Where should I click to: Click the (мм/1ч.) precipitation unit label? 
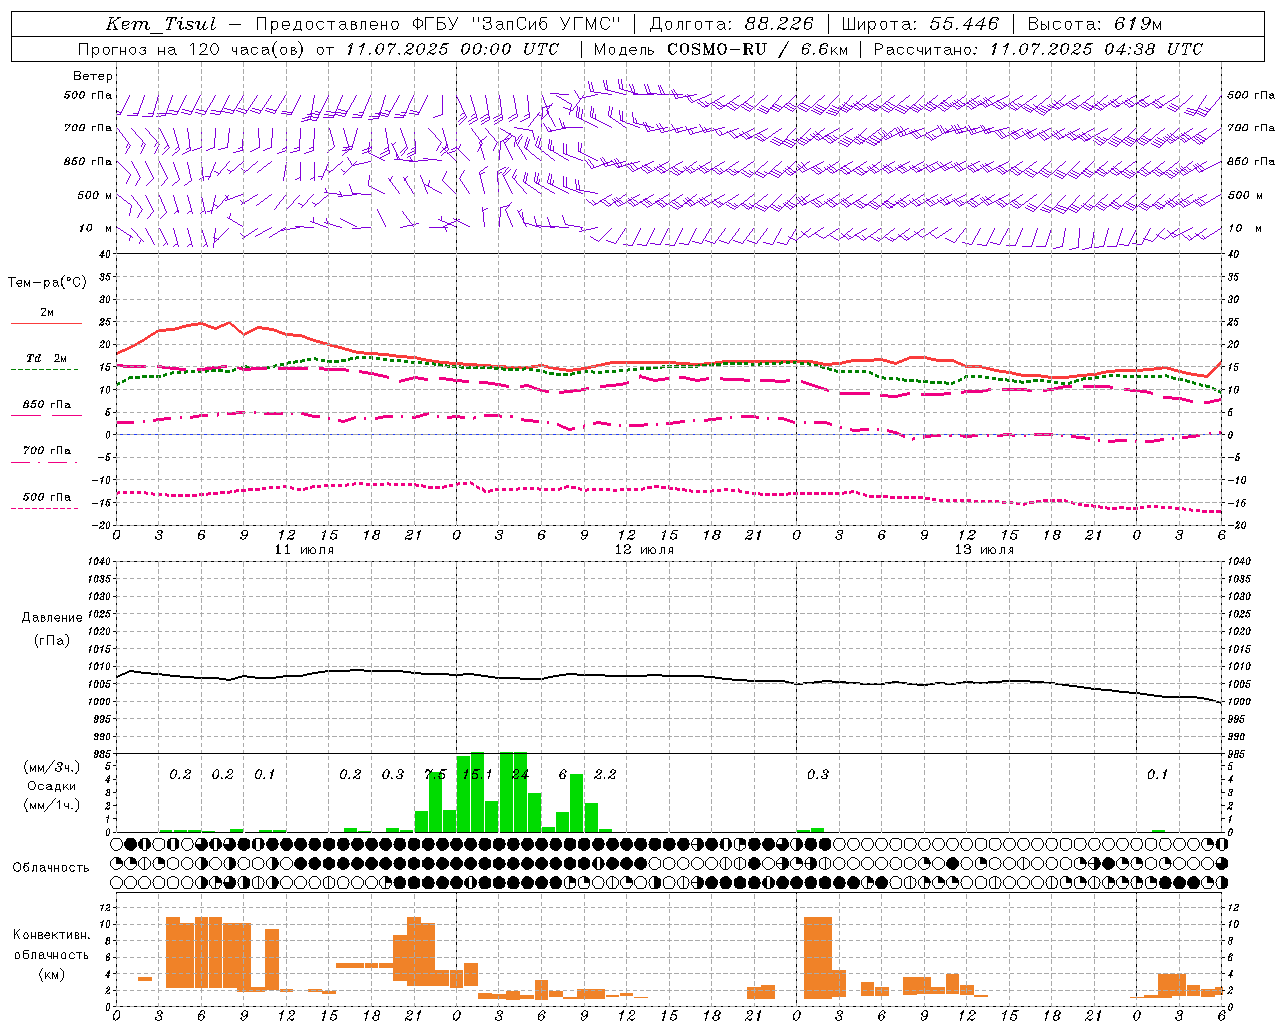(52, 805)
